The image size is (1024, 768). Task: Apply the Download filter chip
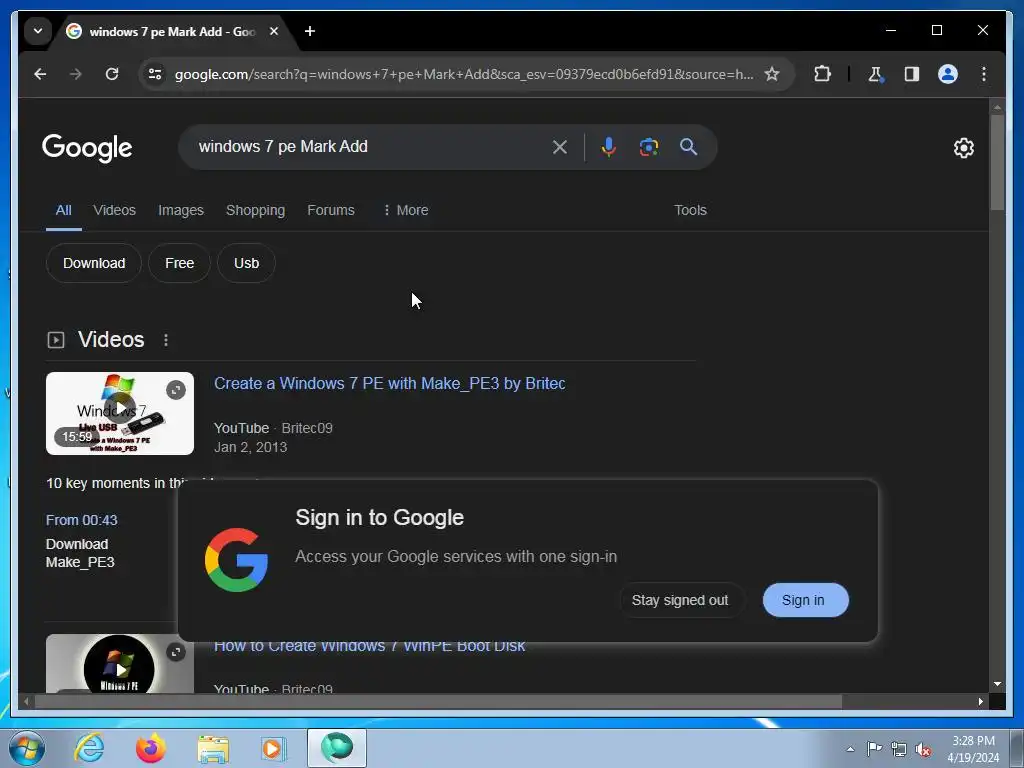pyautogui.click(x=94, y=263)
